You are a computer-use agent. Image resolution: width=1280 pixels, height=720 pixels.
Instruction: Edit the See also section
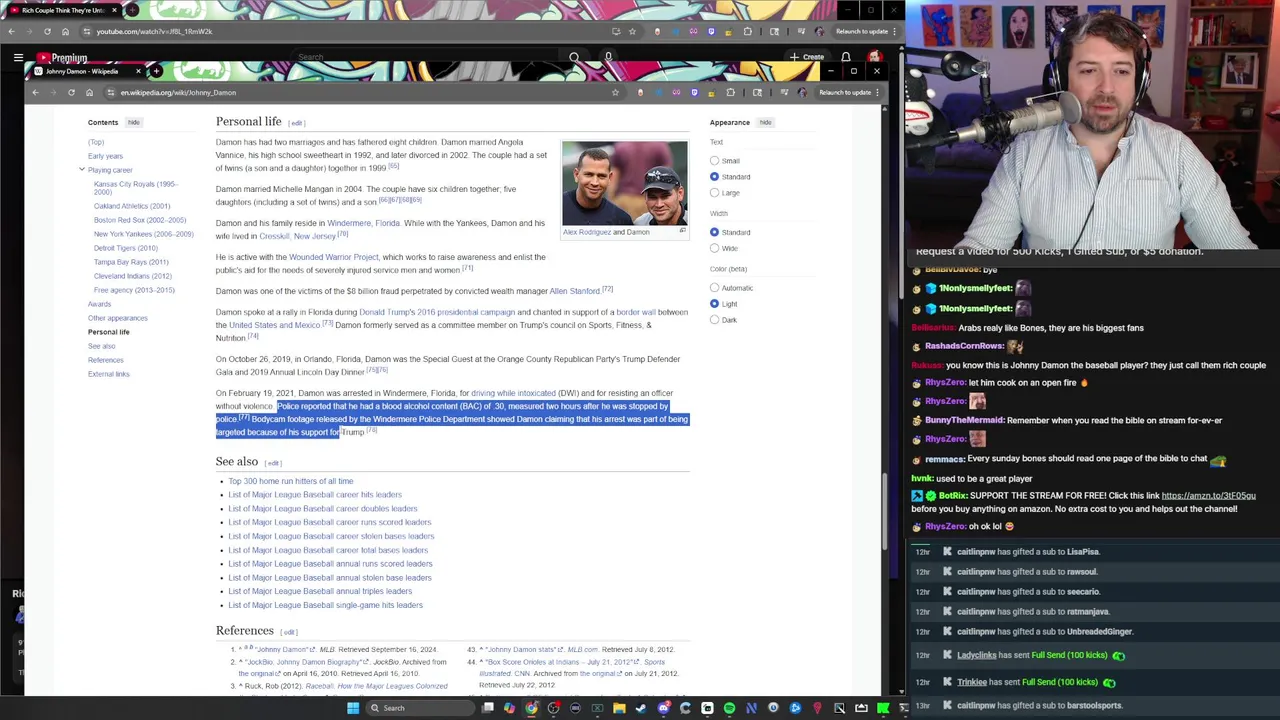point(273,463)
